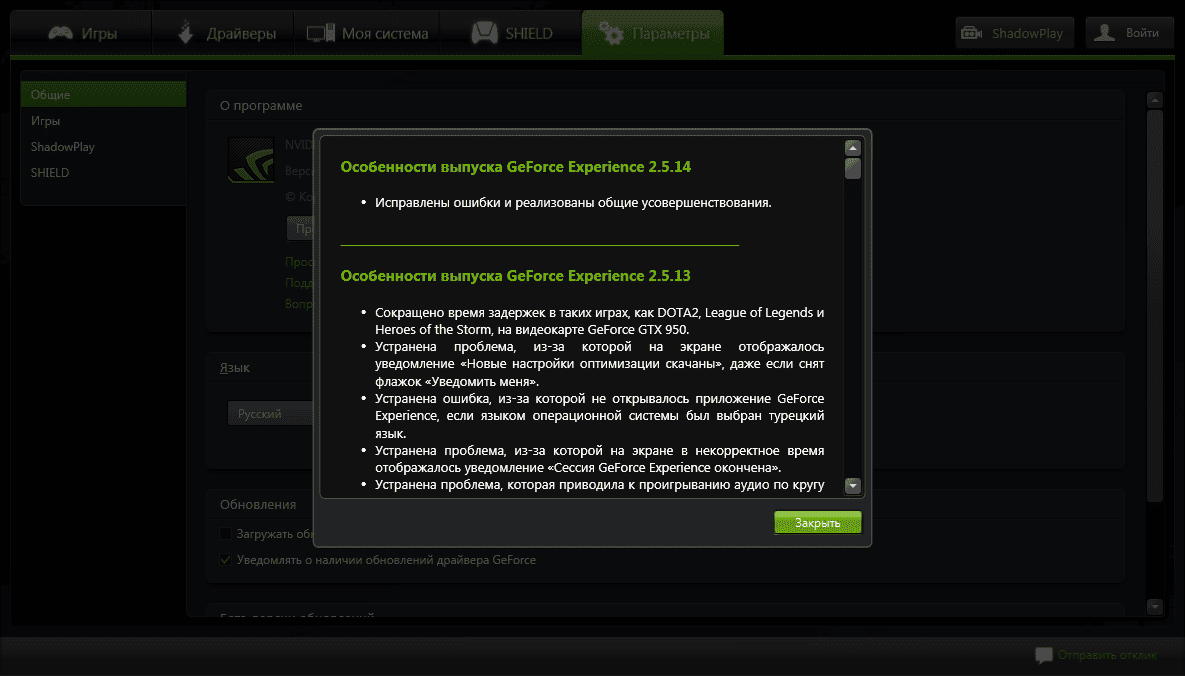Click the gamepad icon on Игры tab
Viewport: 1185px width, 676px height.
[60, 33]
